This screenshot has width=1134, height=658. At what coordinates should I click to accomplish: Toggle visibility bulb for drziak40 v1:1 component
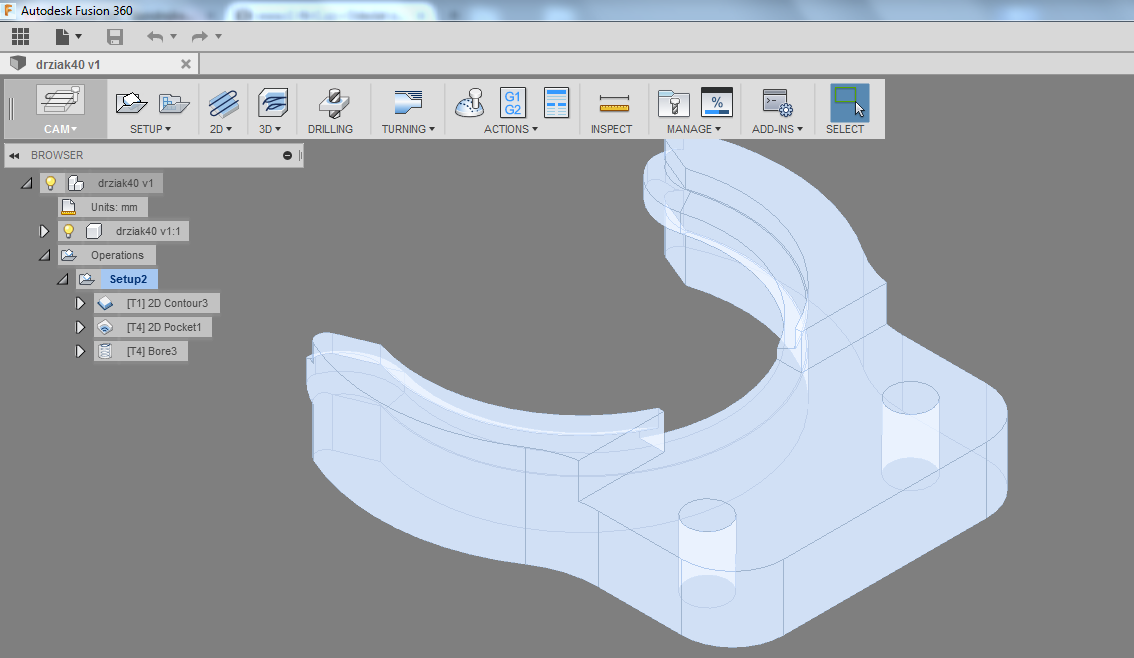click(69, 231)
